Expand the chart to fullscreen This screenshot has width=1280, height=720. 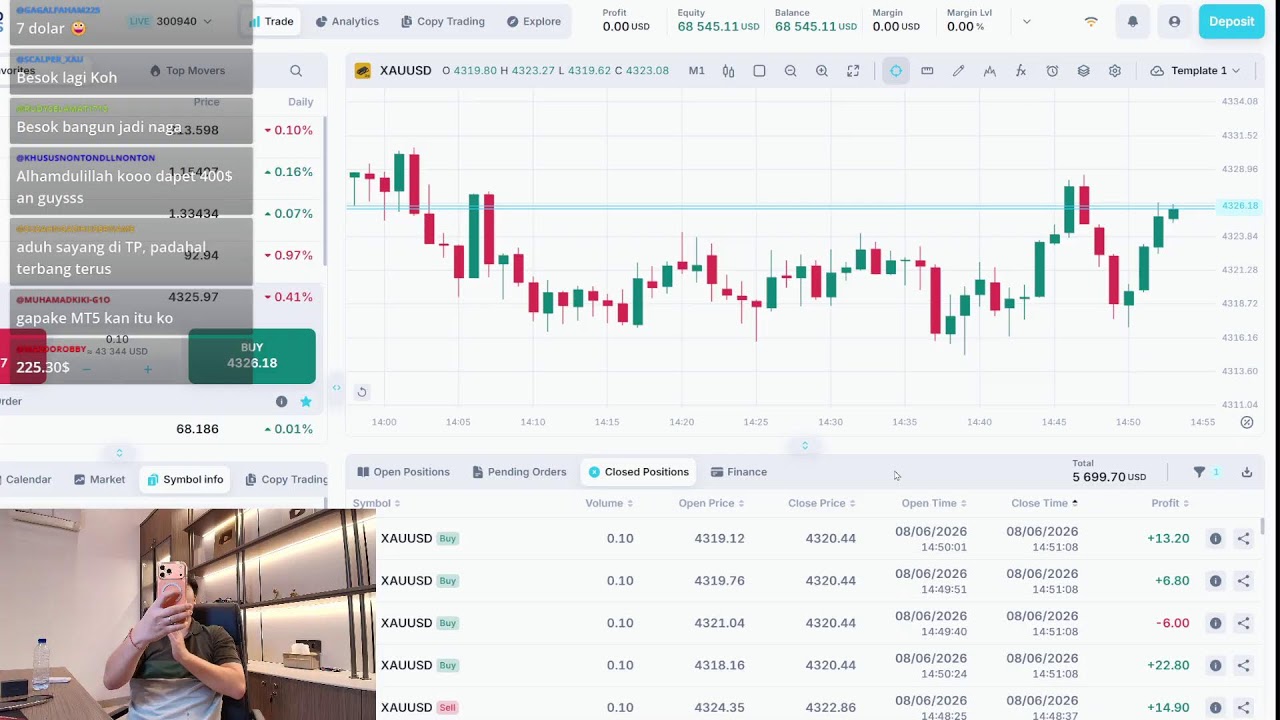click(853, 71)
